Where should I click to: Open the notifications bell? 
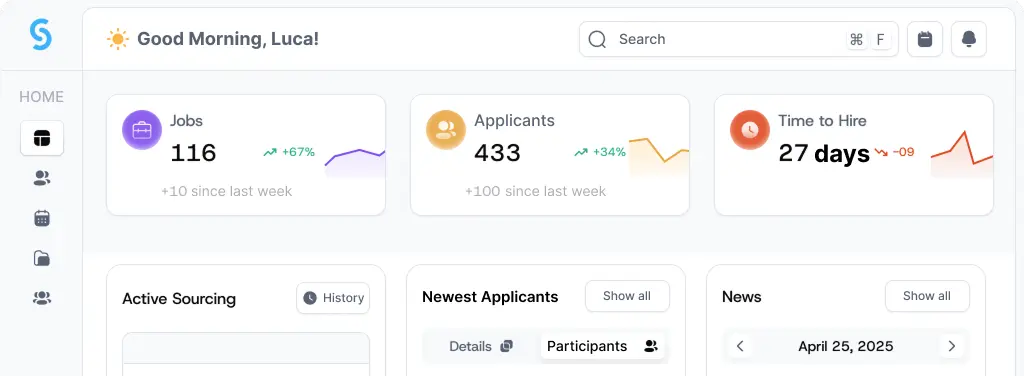click(x=968, y=39)
